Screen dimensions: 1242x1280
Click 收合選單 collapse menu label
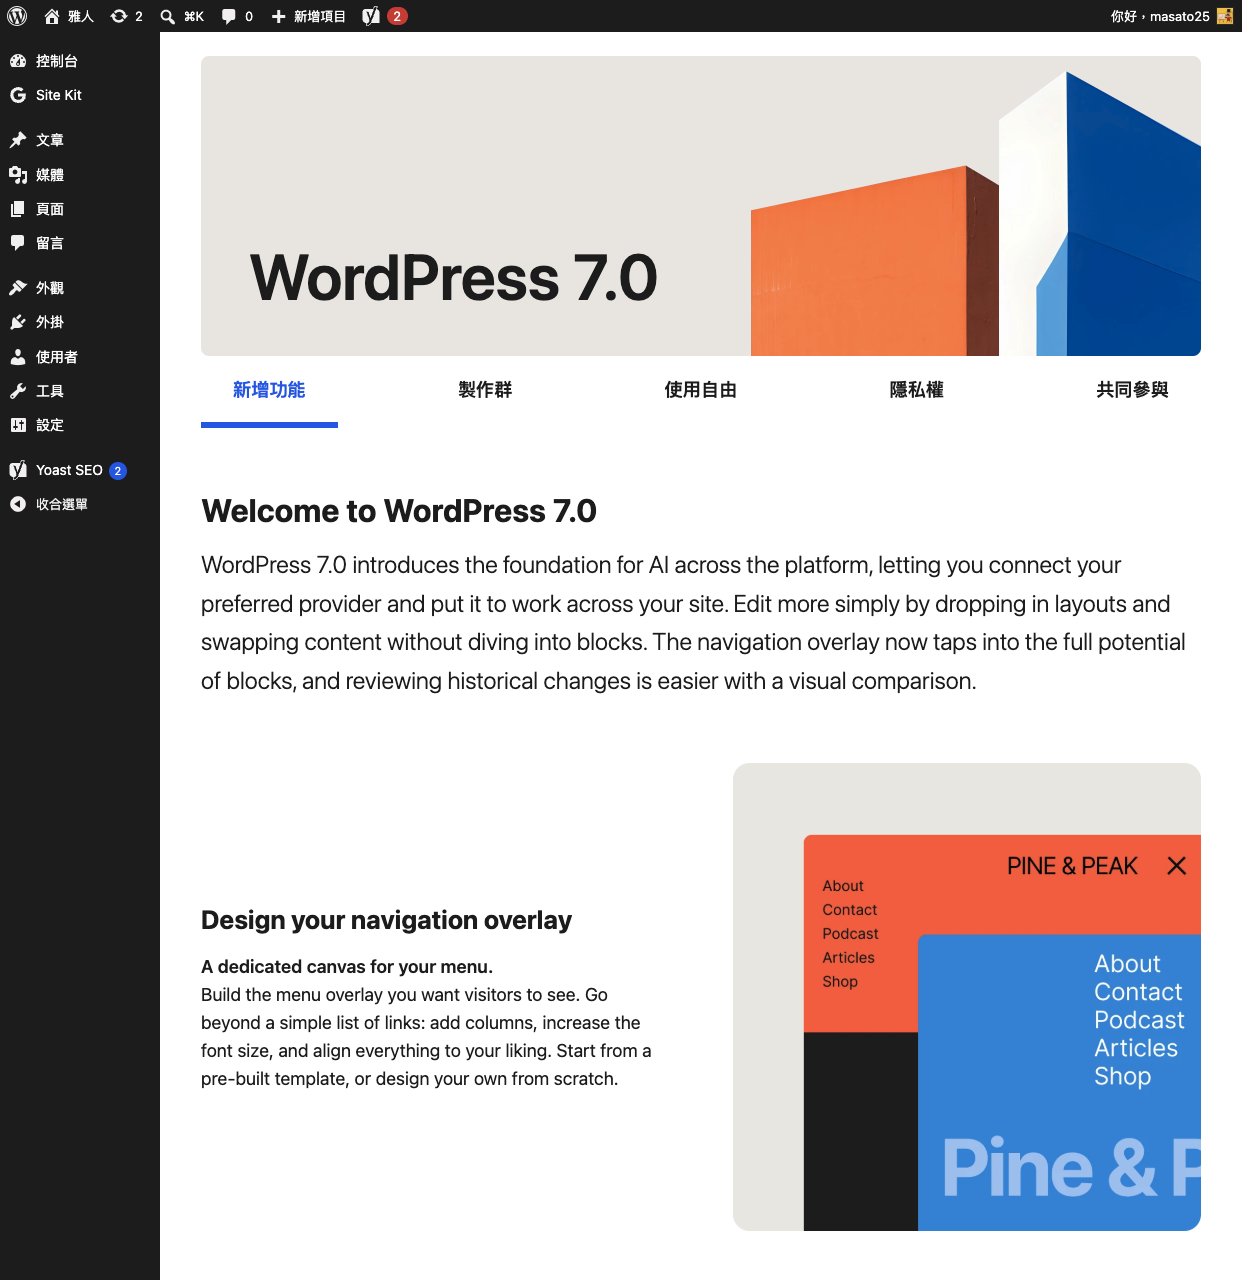[x=62, y=504]
